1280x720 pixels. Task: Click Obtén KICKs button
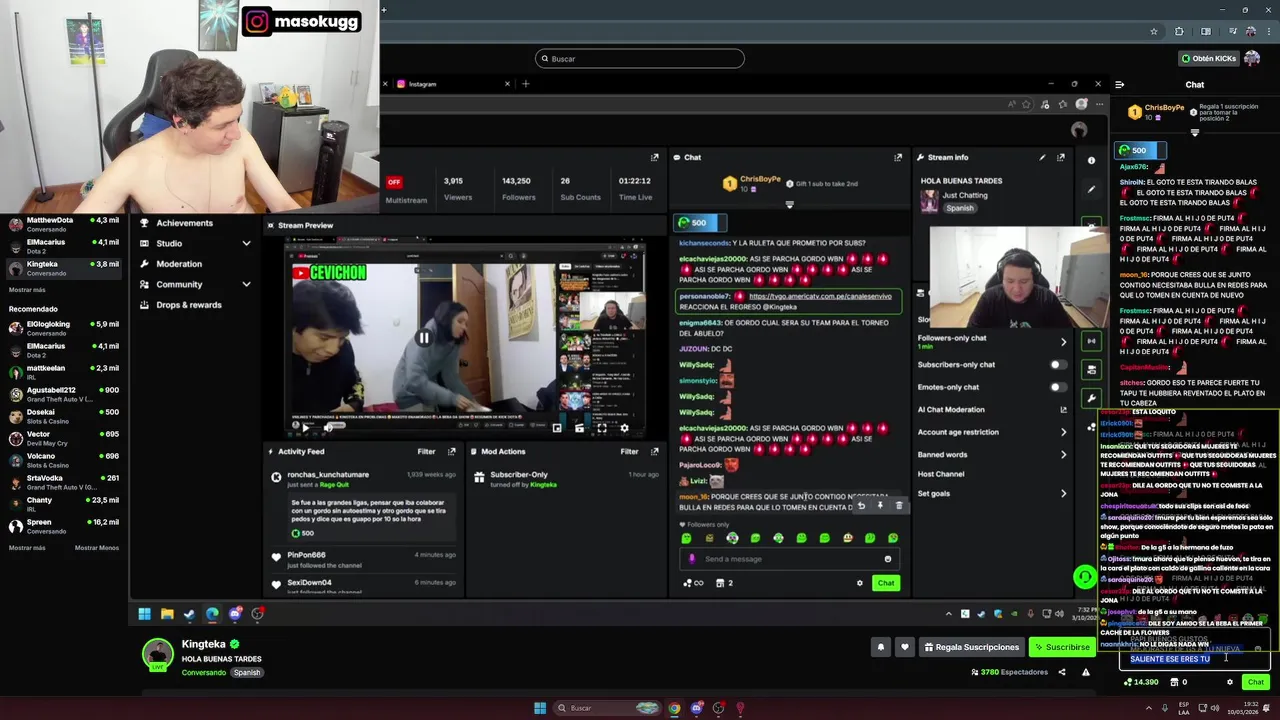pos(1208,58)
